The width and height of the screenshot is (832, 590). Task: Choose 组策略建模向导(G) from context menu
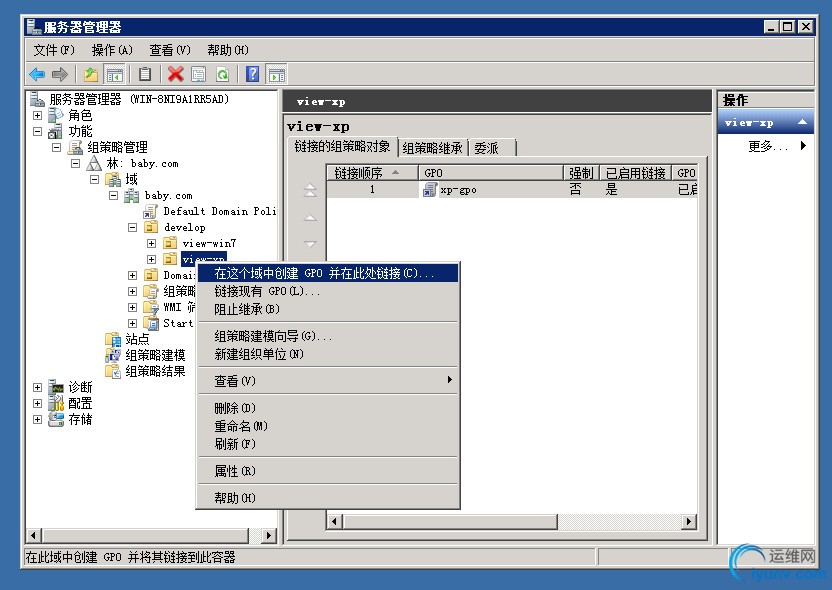327,336
